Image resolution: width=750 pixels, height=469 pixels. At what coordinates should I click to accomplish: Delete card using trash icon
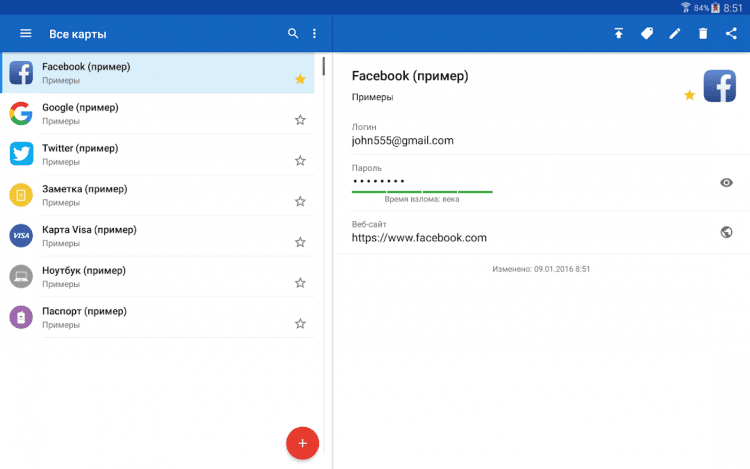703,34
